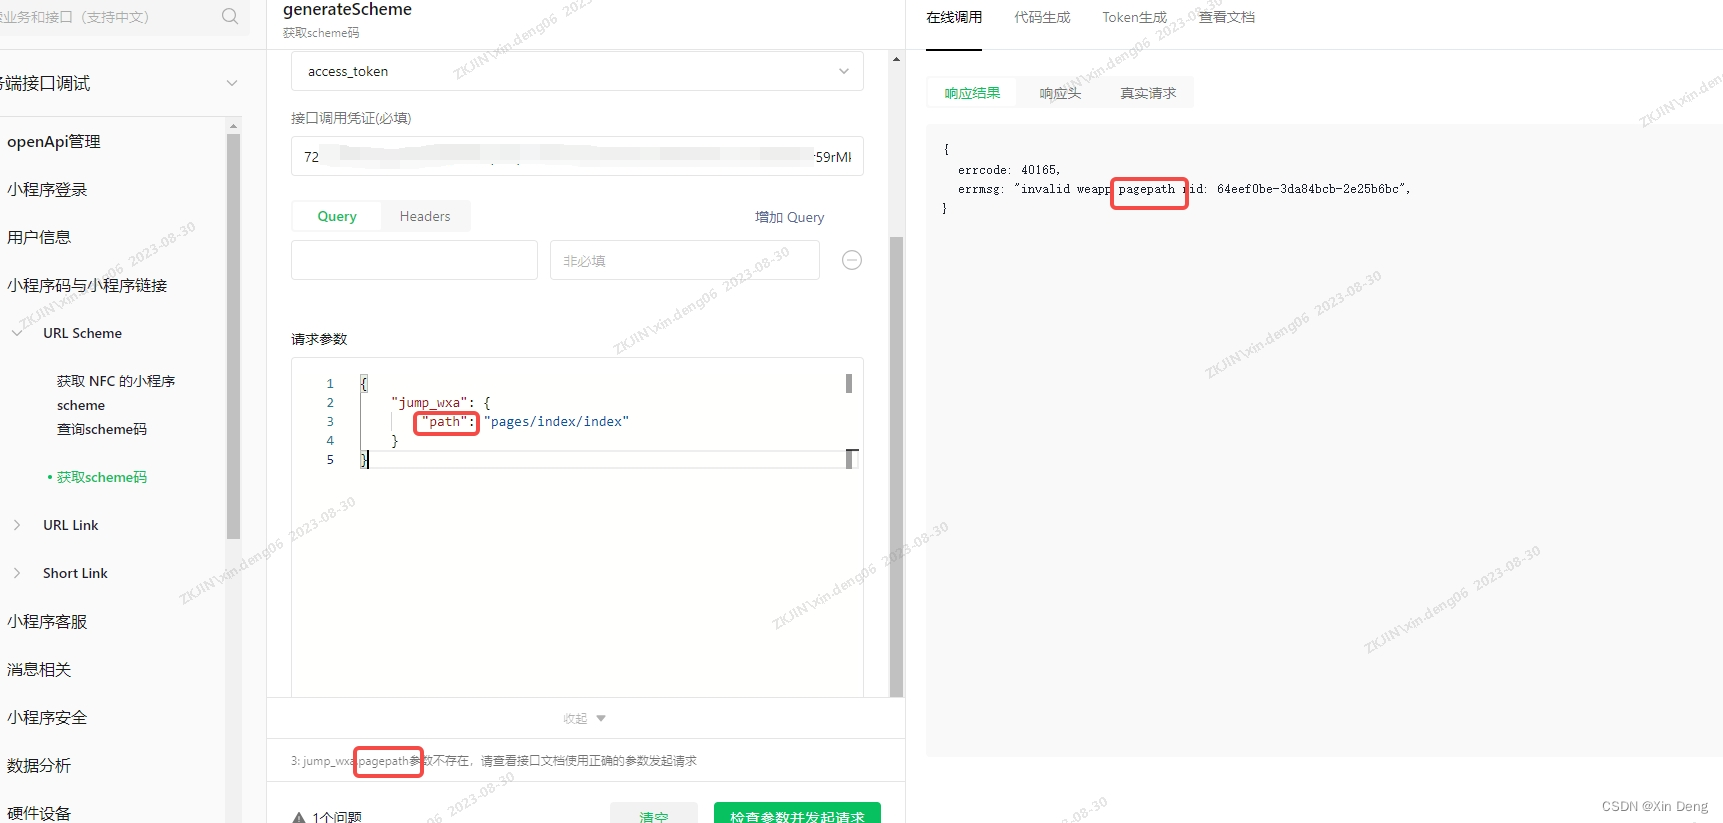
Task: Select 获取 NFC 的小程序 scheme item
Action: tap(115, 393)
